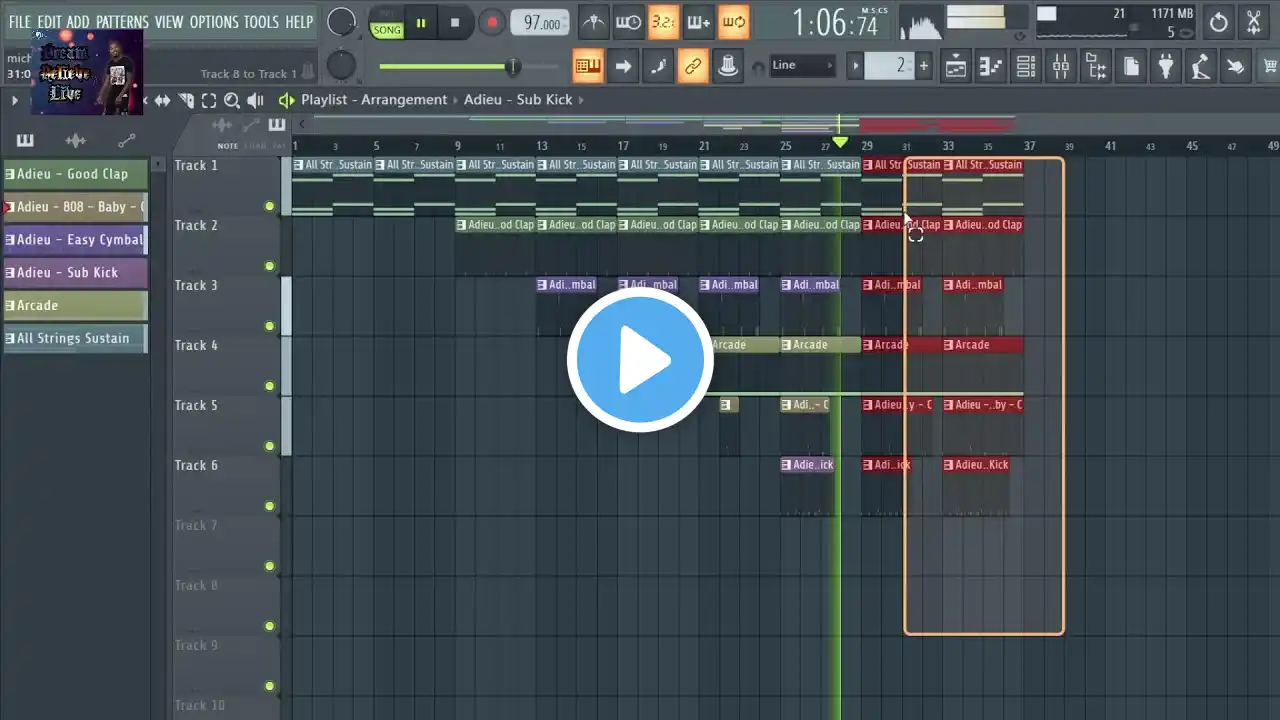Image resolution: width=1280 pixels, height=720 pixels.
Task: Click the 97.000 tempo field
Action: click(540, 23)
